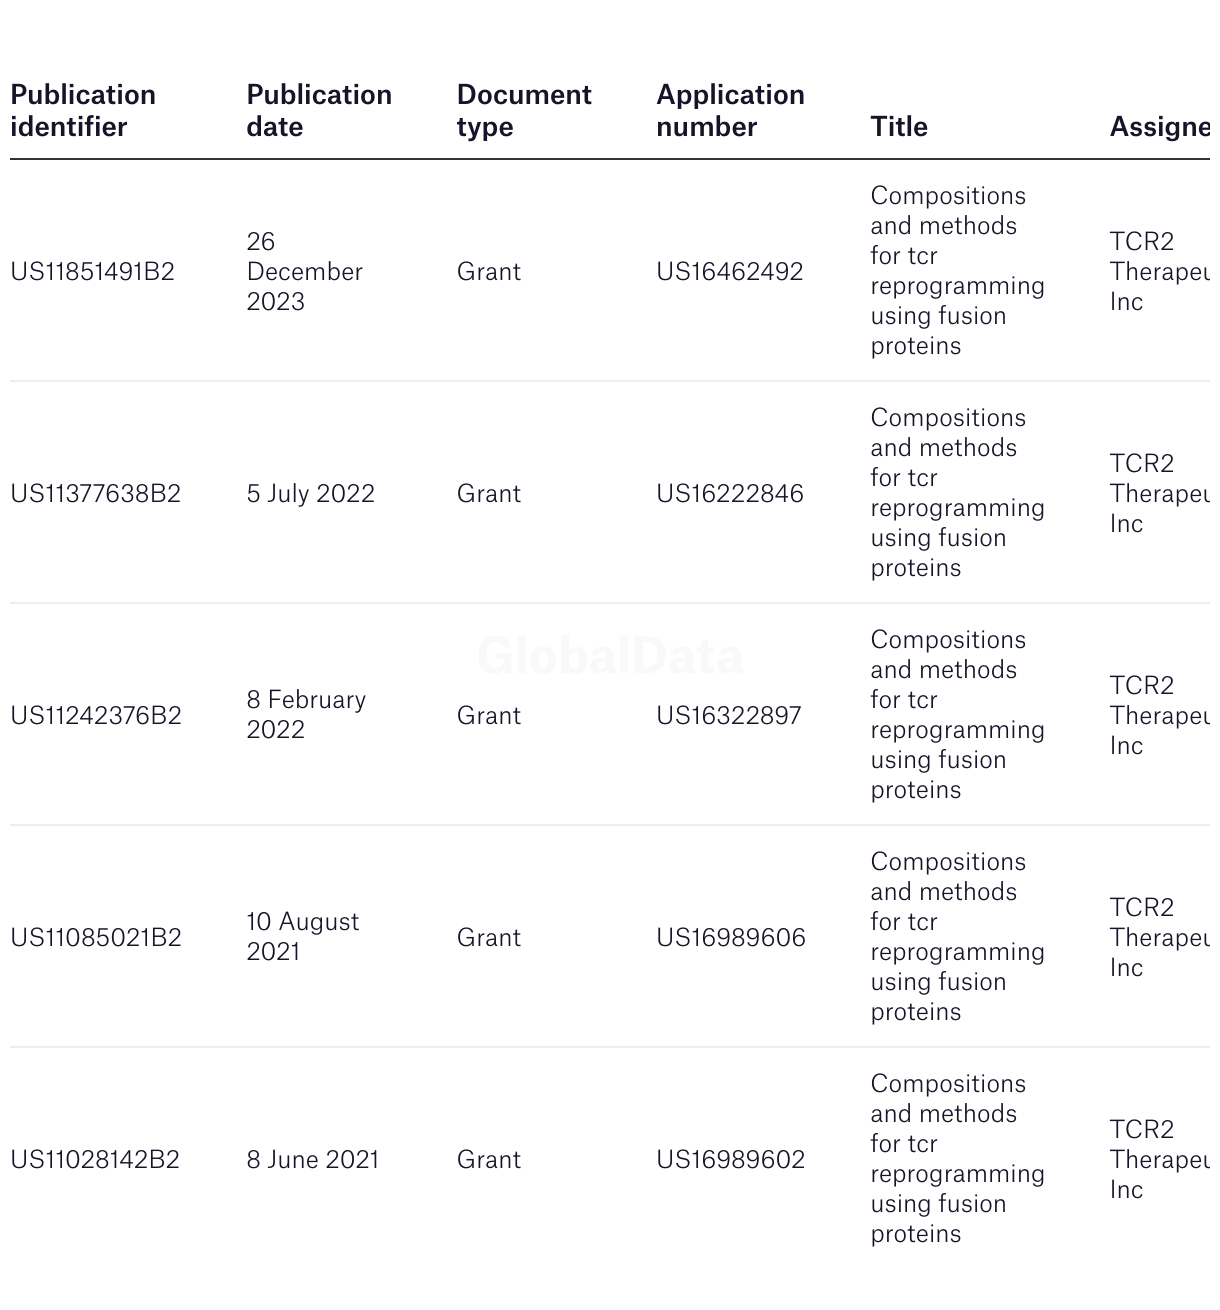Image resolution: width=1220 pixels, height=1310 pixels.
Task: Select publication identifier US11242376B2
Action: pyautogui.click(x=96, y=716)
